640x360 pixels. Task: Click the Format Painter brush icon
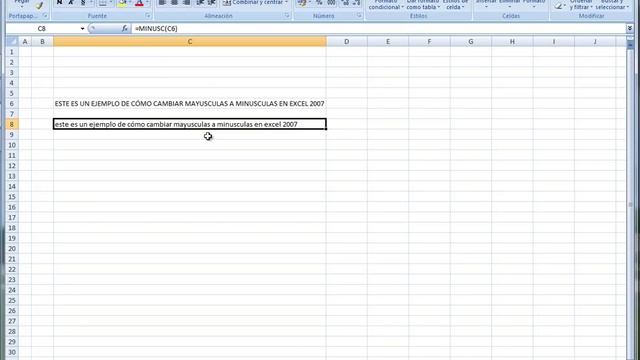coord(39,4)
